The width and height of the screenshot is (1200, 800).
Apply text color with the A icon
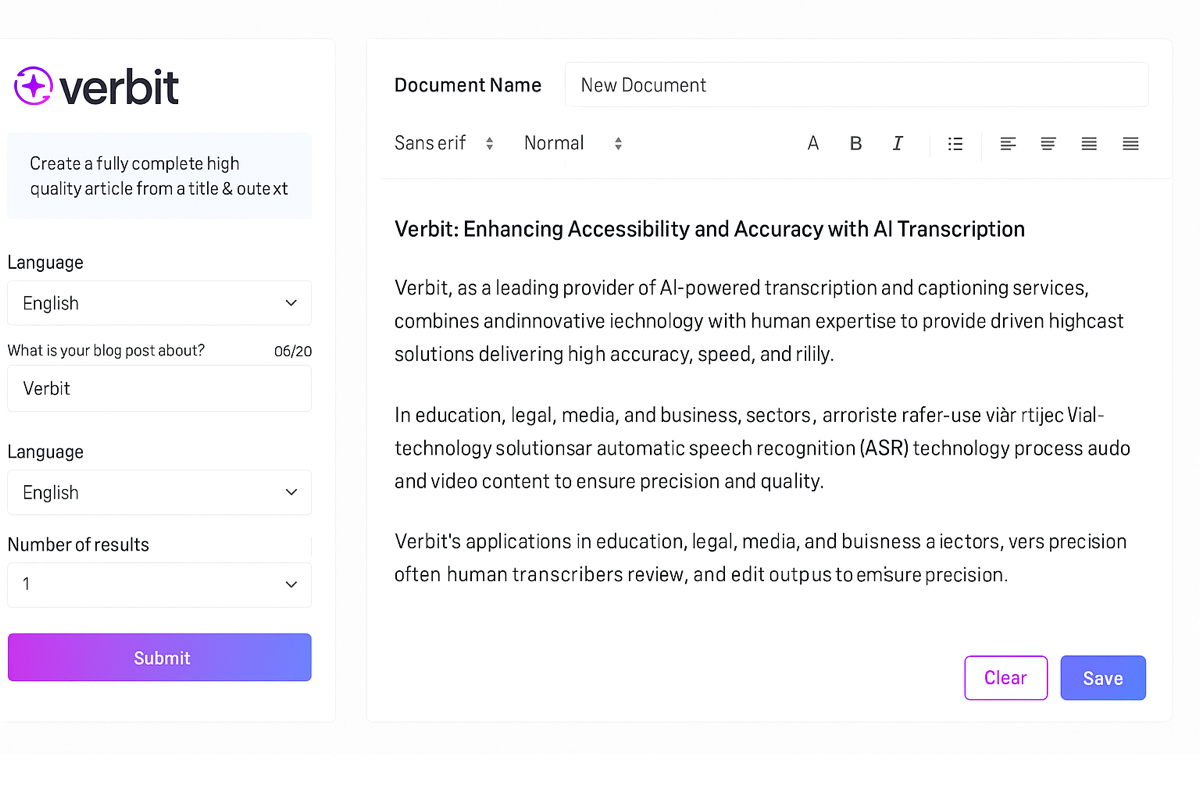813,143
